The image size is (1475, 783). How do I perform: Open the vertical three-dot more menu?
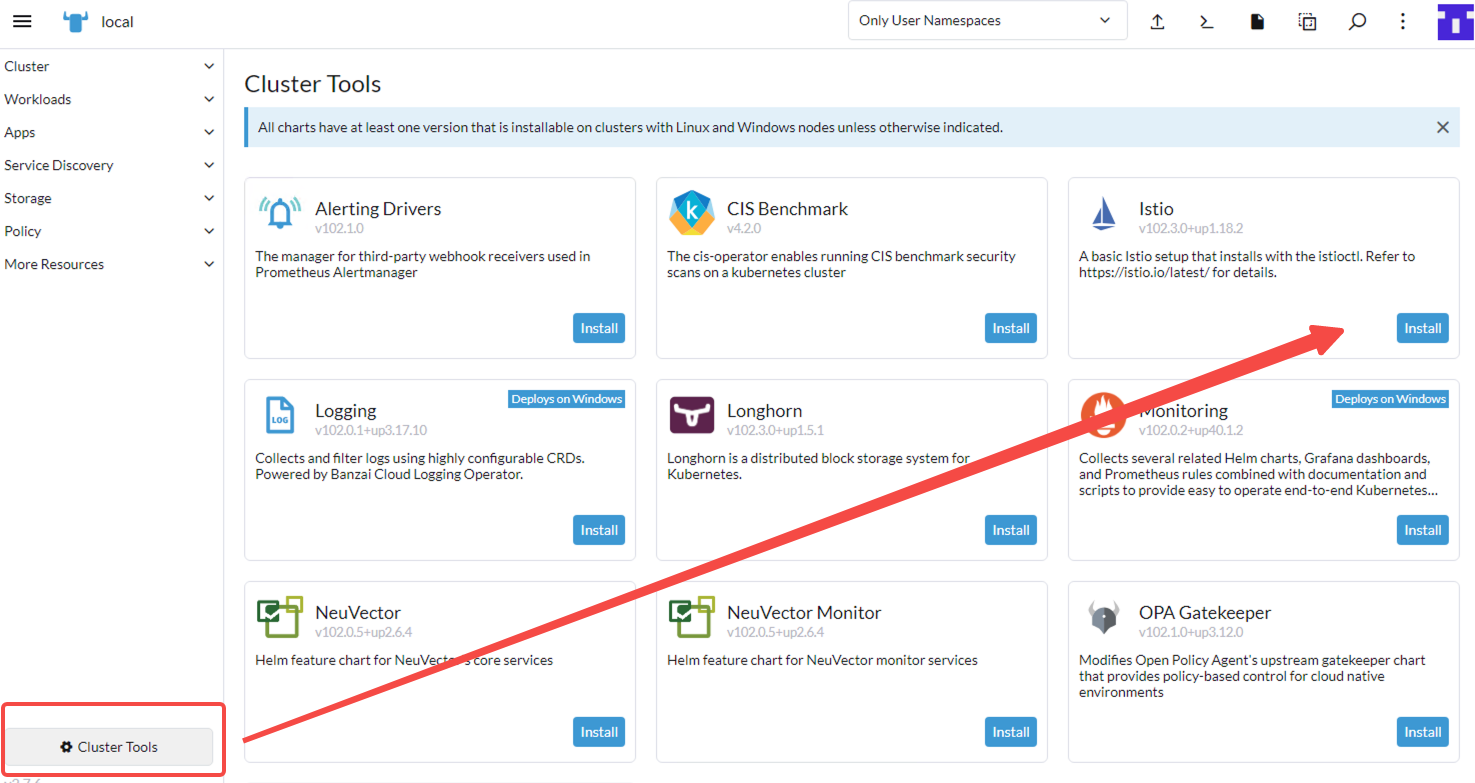[1403, 21]
